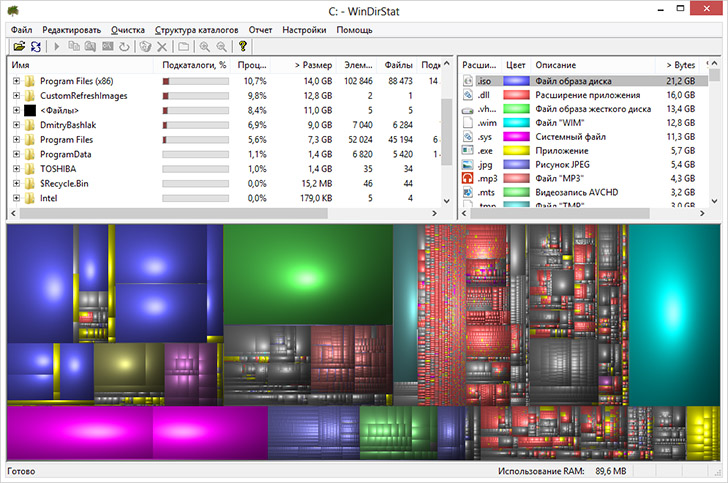Click the large green block in treemap
This screenshot has width=728, height=483.
point(307,273)
